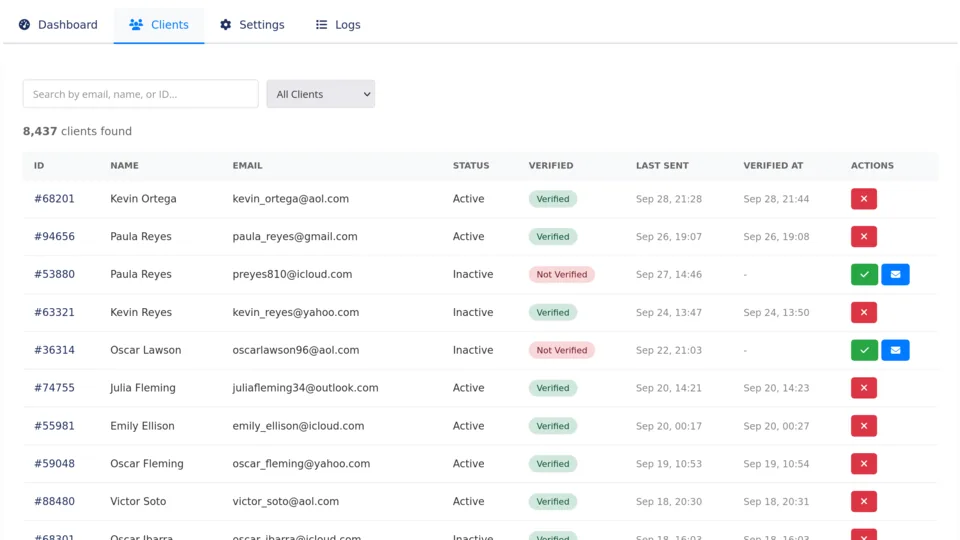The height and width of the screenshot is (540, 960).
Task: Click red X for Kevin Reyes row
Action: (863, 312)
